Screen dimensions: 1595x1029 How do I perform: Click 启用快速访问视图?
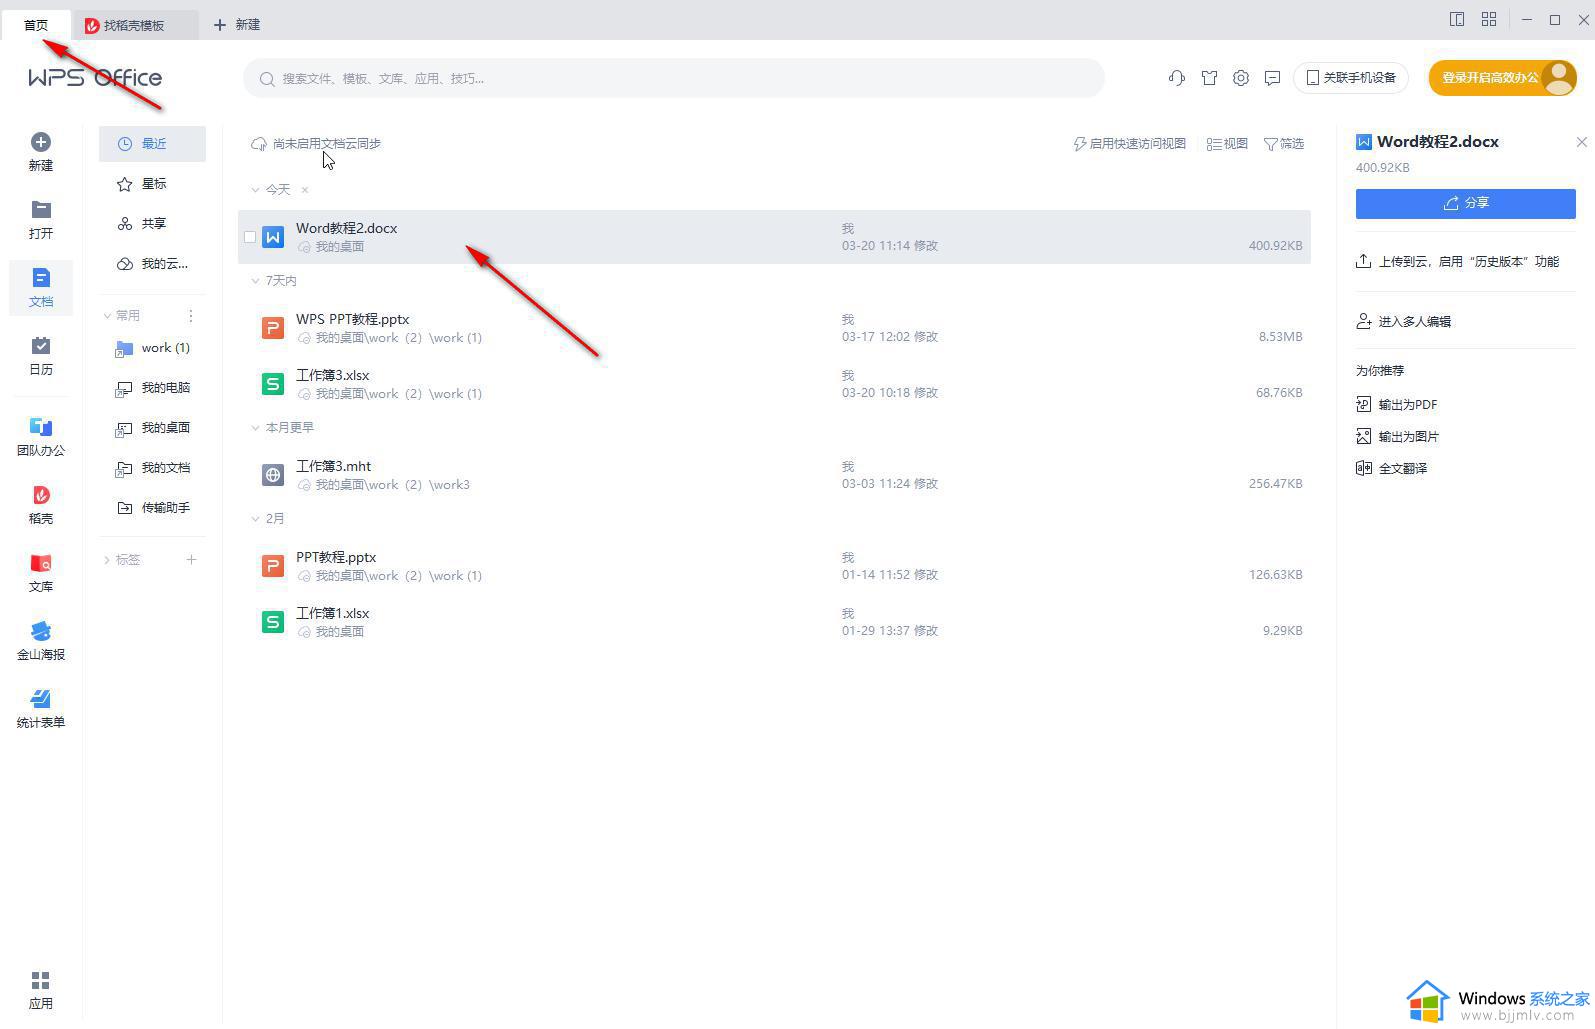(x=1130, y=144)
